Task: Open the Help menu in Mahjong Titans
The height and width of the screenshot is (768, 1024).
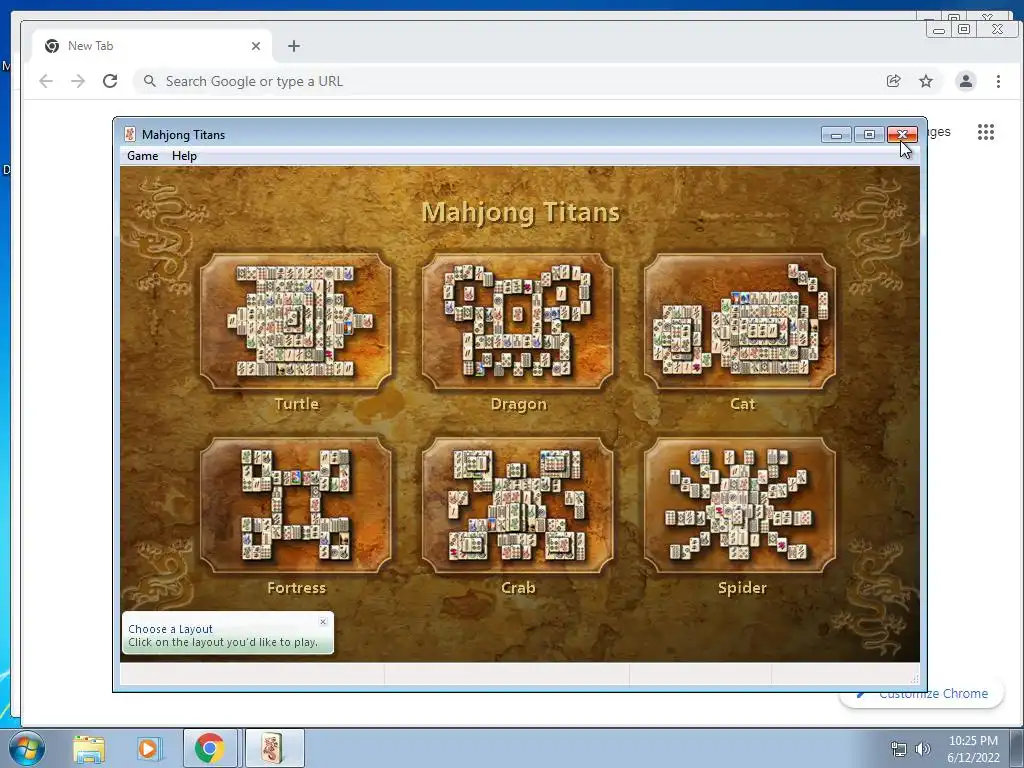Action: 184,156
